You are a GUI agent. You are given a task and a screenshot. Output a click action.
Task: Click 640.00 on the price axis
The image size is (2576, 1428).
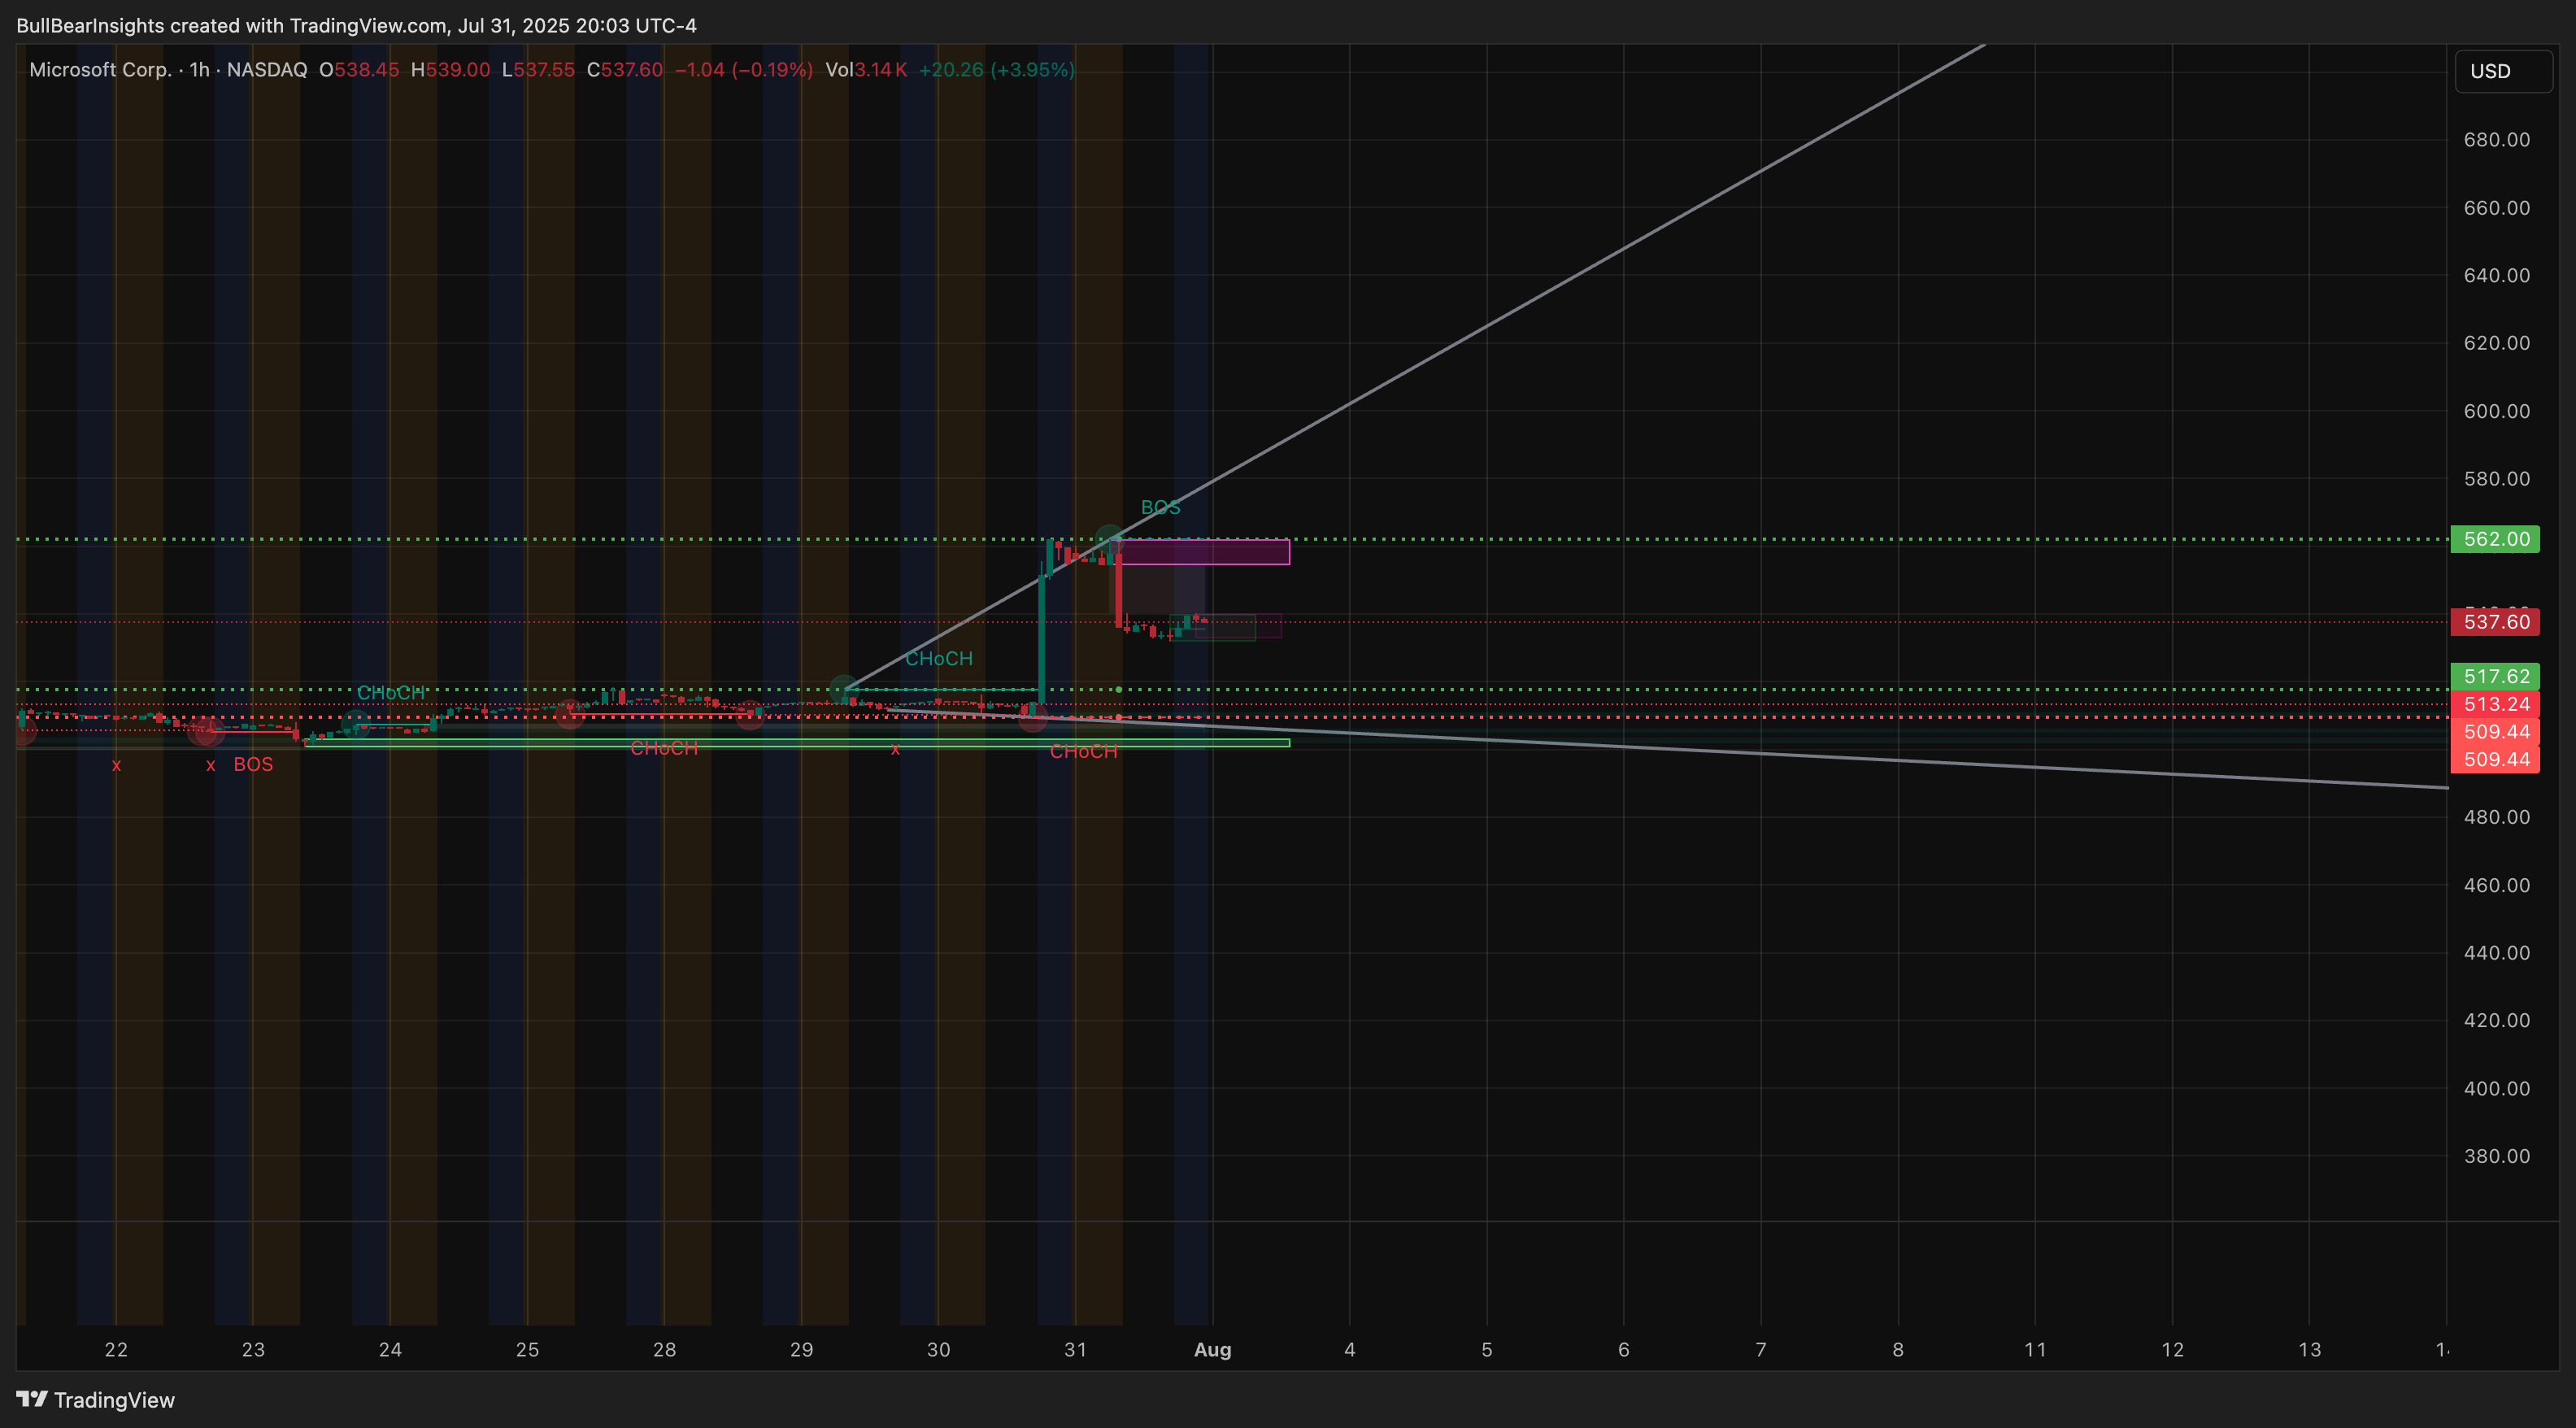pos(2496,275)
